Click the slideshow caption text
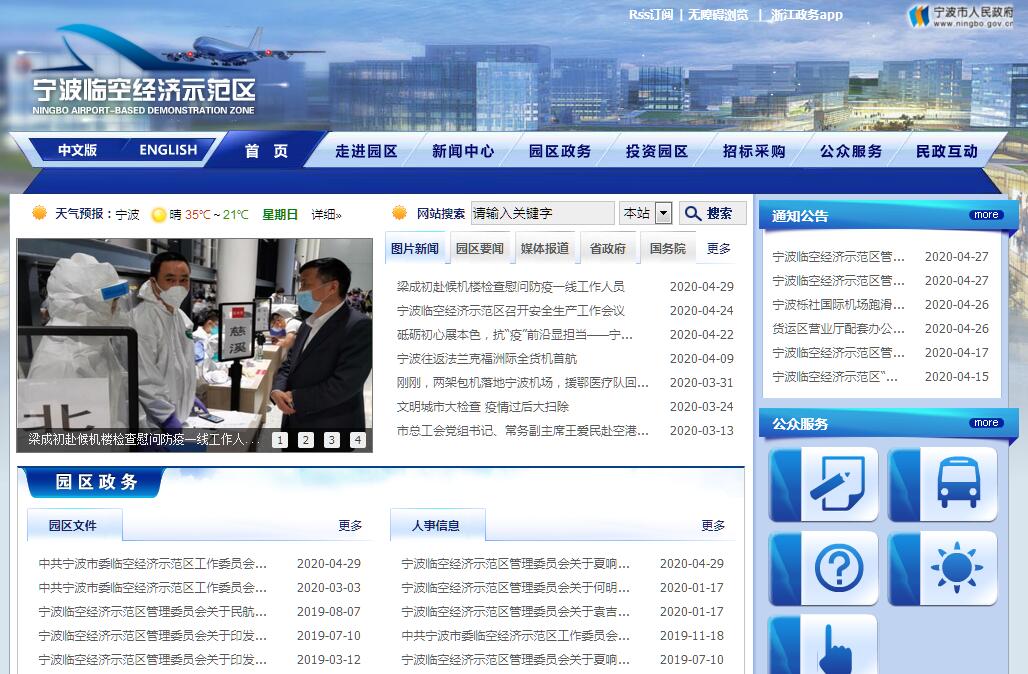The height and width of the screenshot is (674, 1028). tap(143, 439)
